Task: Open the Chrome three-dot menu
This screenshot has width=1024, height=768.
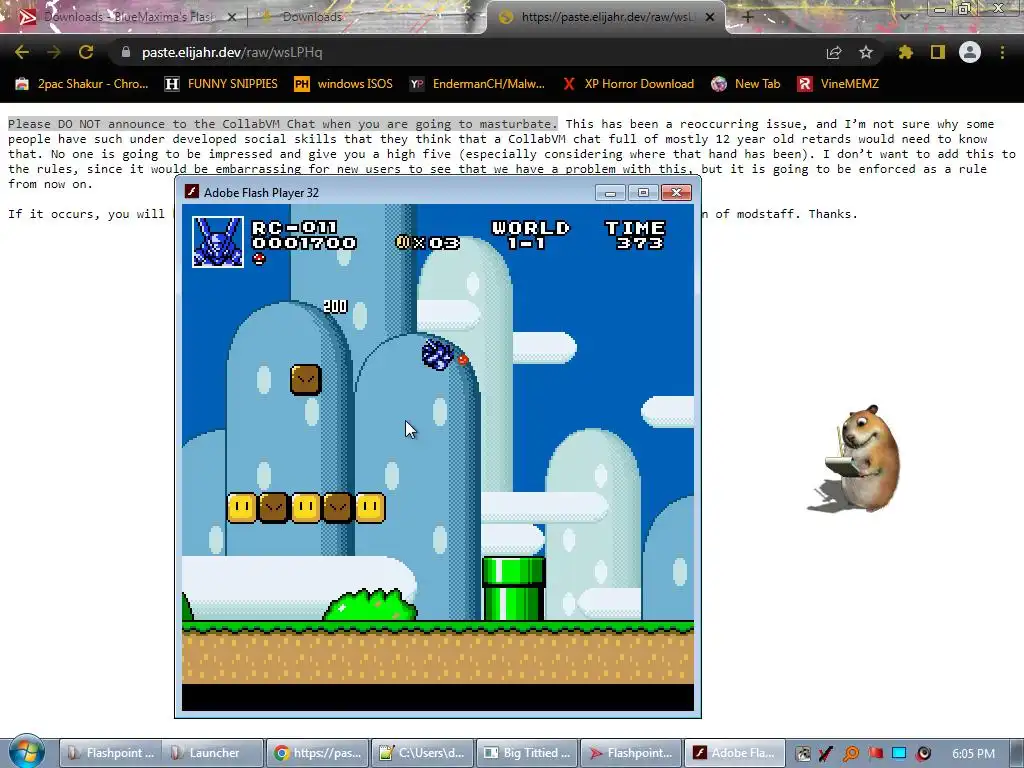Action: click(1002, 52)
